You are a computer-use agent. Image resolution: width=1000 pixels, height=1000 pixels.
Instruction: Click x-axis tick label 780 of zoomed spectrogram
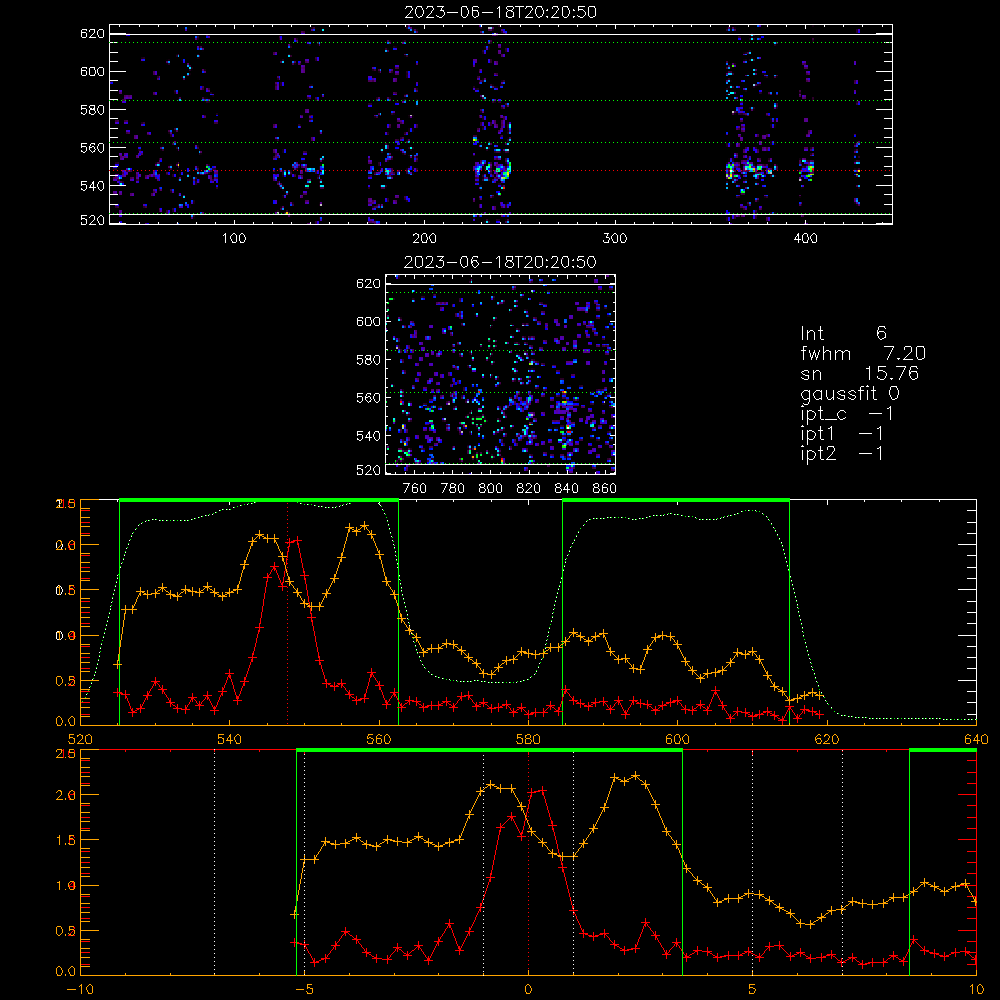(x=453, y=489)
